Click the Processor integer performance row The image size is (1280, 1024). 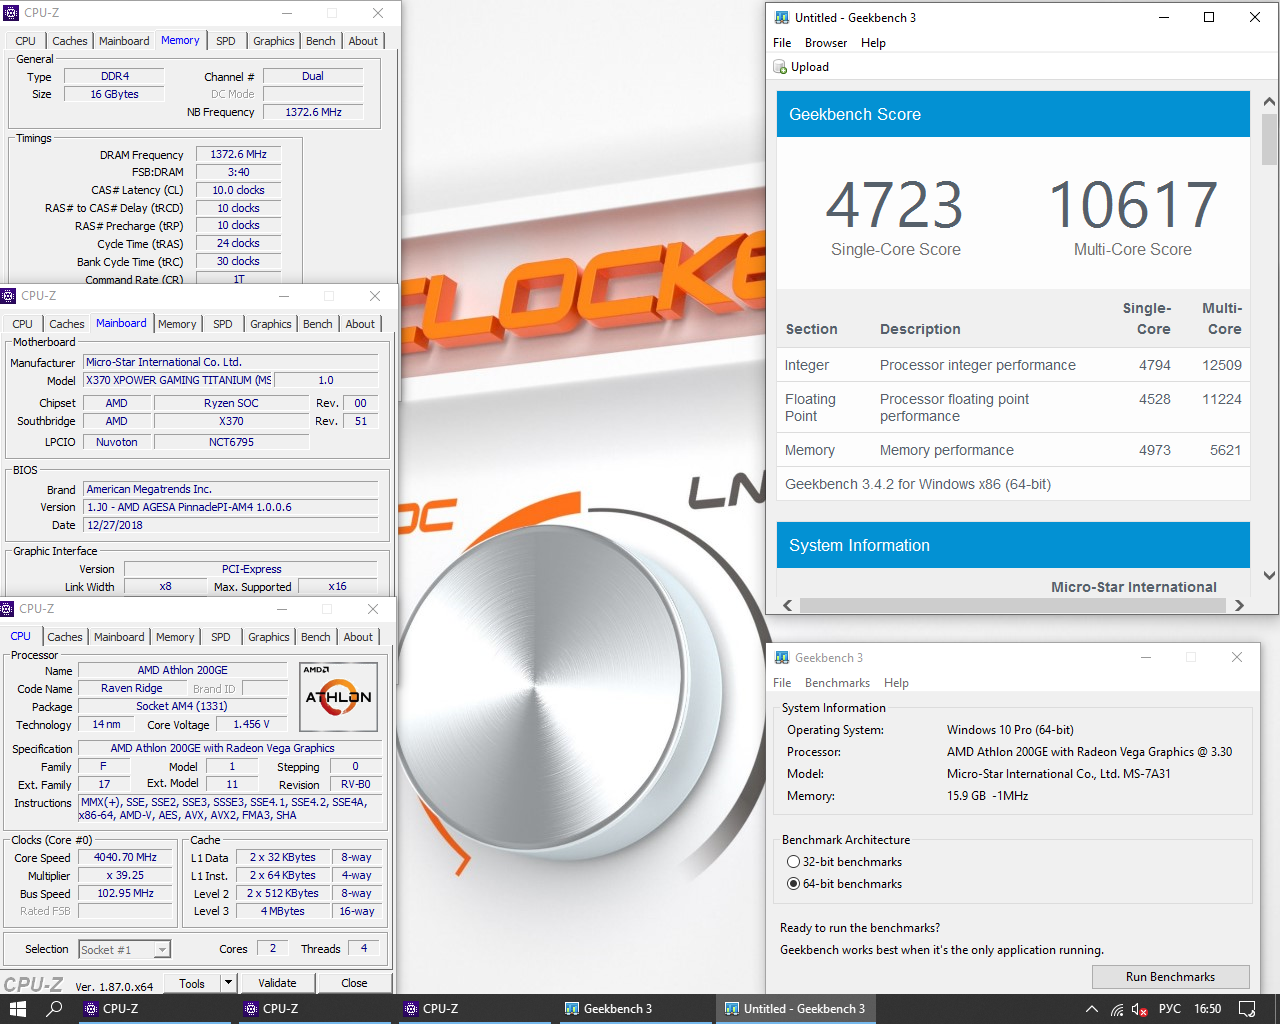(x=1013, y=365)
